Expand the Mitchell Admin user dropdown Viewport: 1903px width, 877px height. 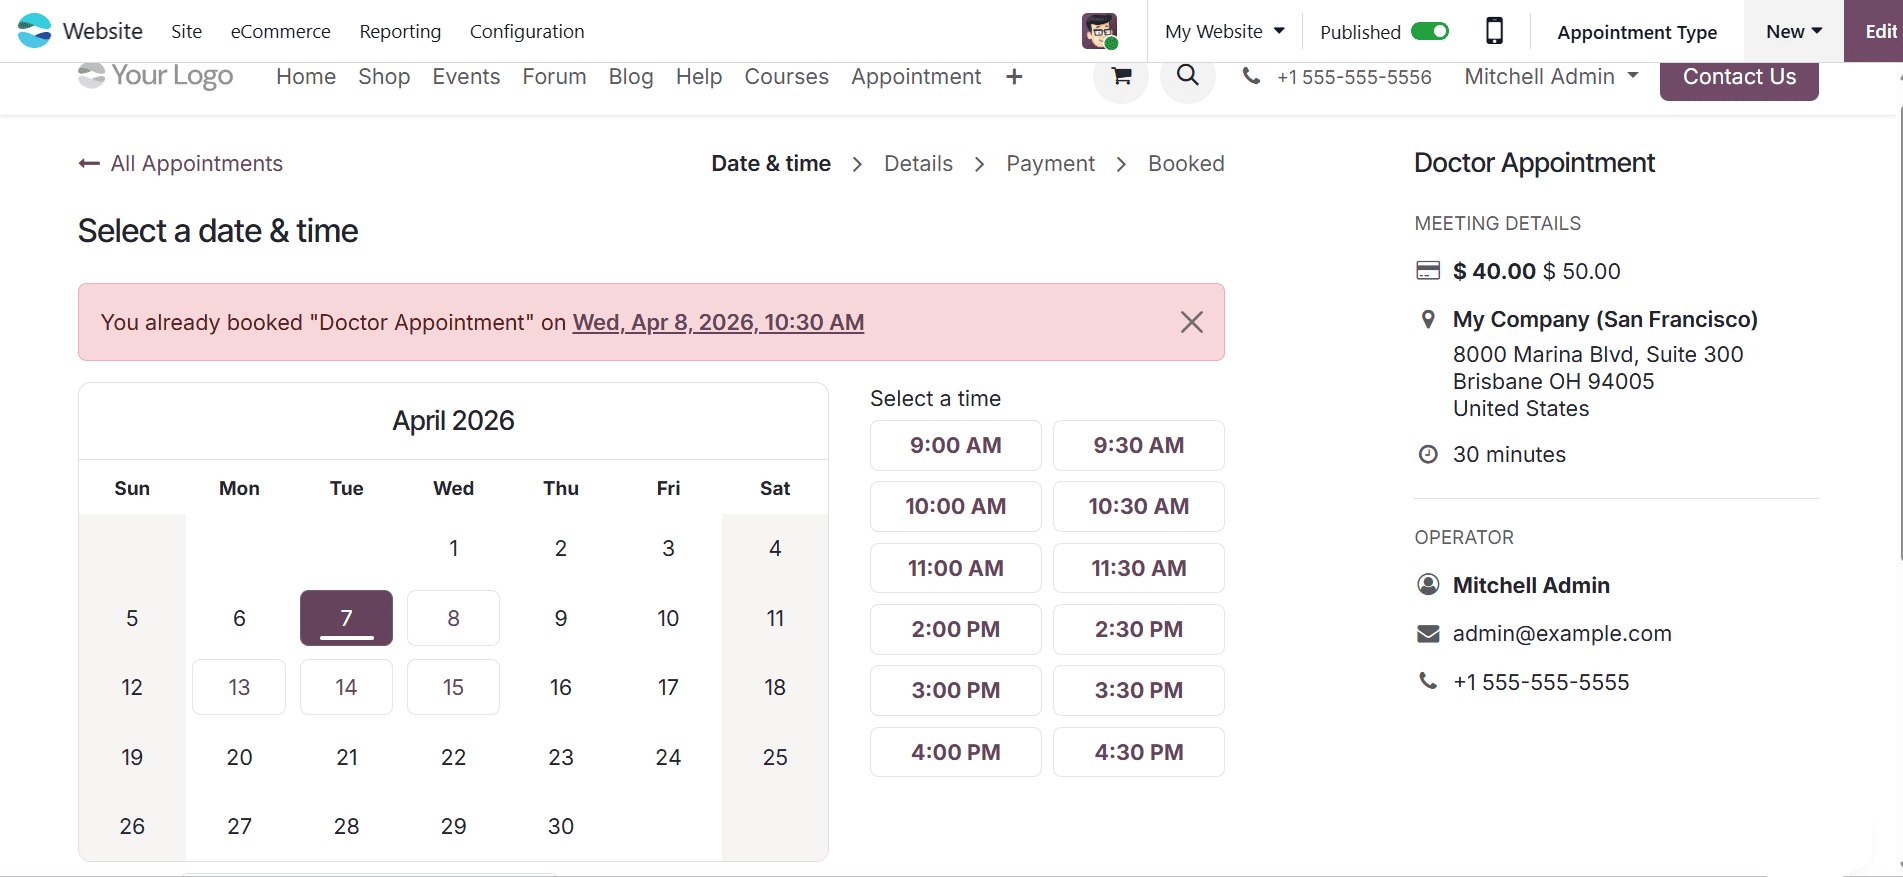point(1551,77)
